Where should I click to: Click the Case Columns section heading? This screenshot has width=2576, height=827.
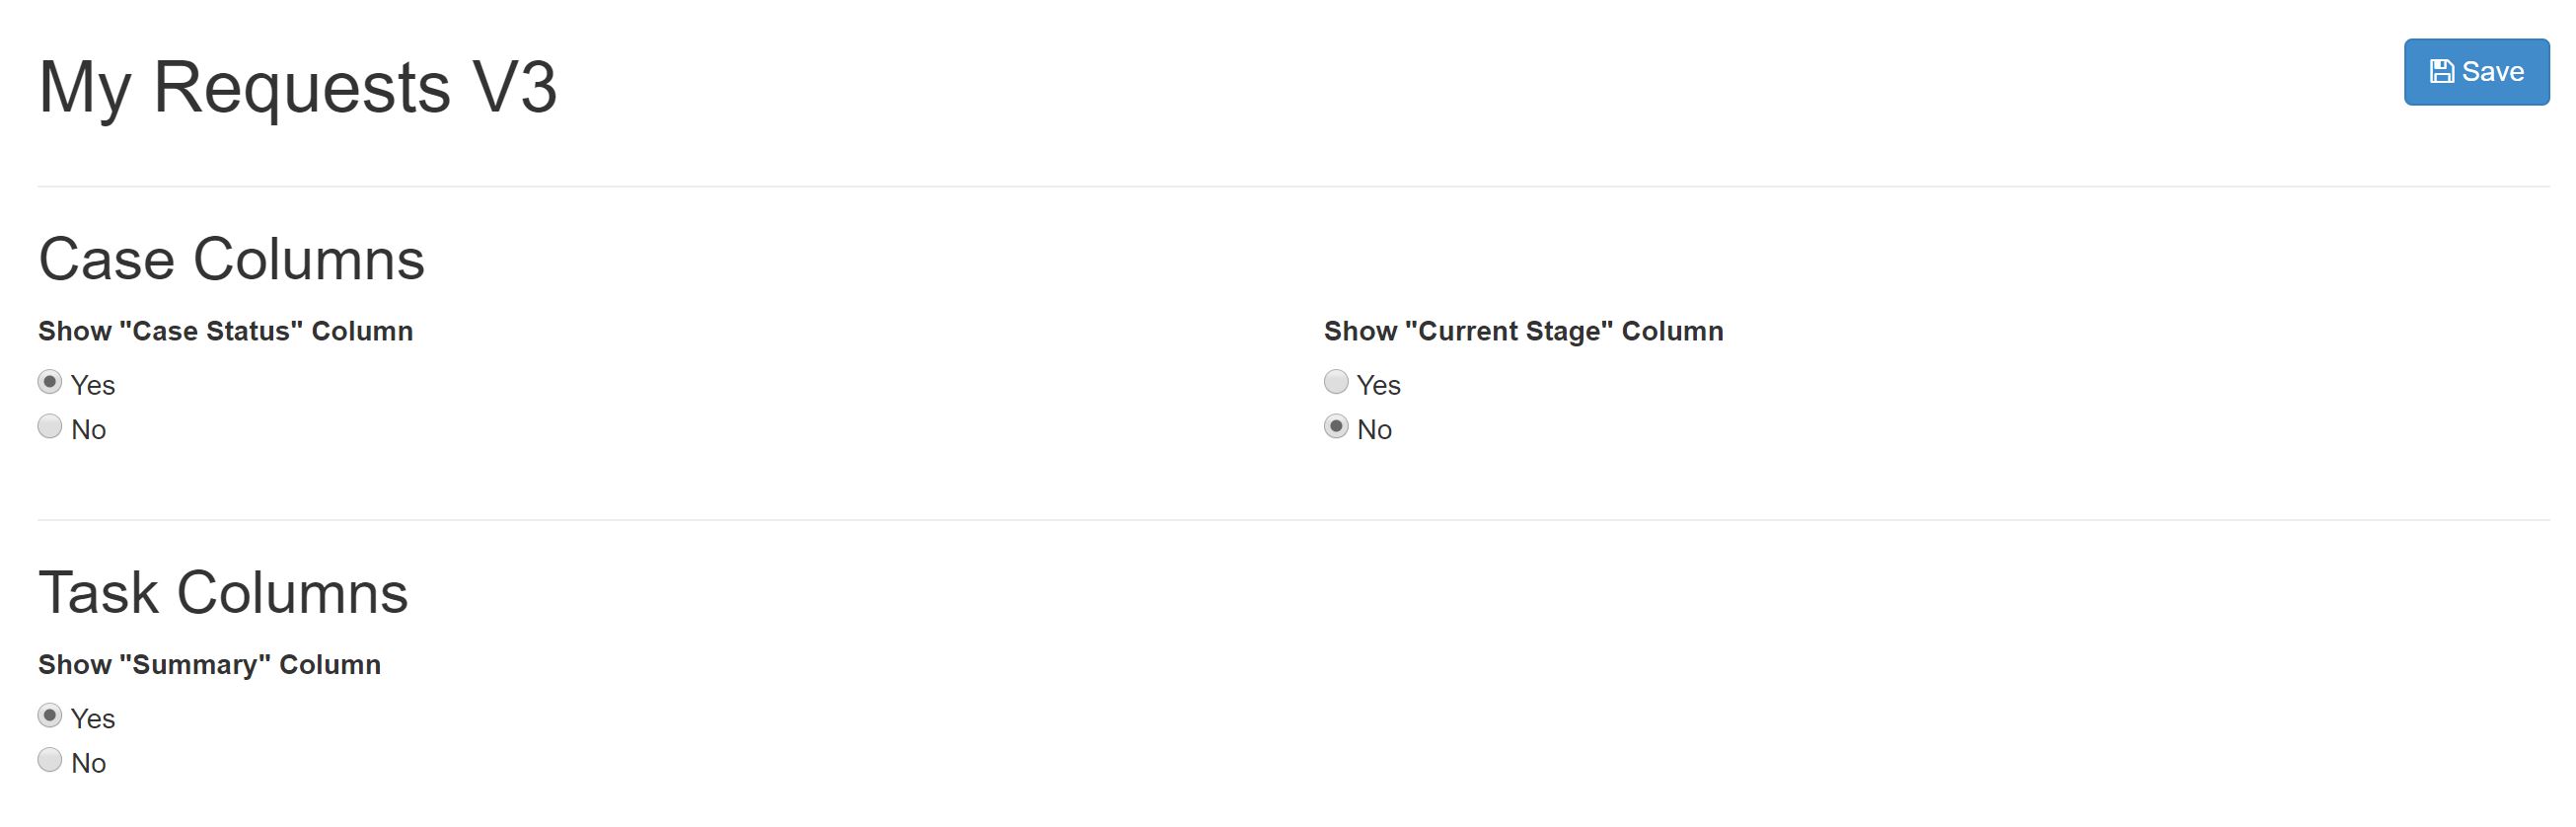231,259
